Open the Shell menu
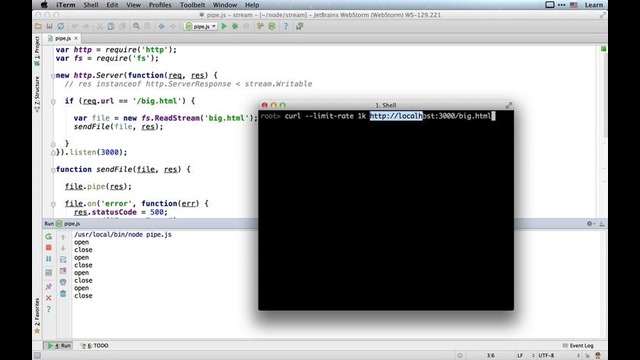This screenshot has height=360, width=640. [x=91, y=5]
